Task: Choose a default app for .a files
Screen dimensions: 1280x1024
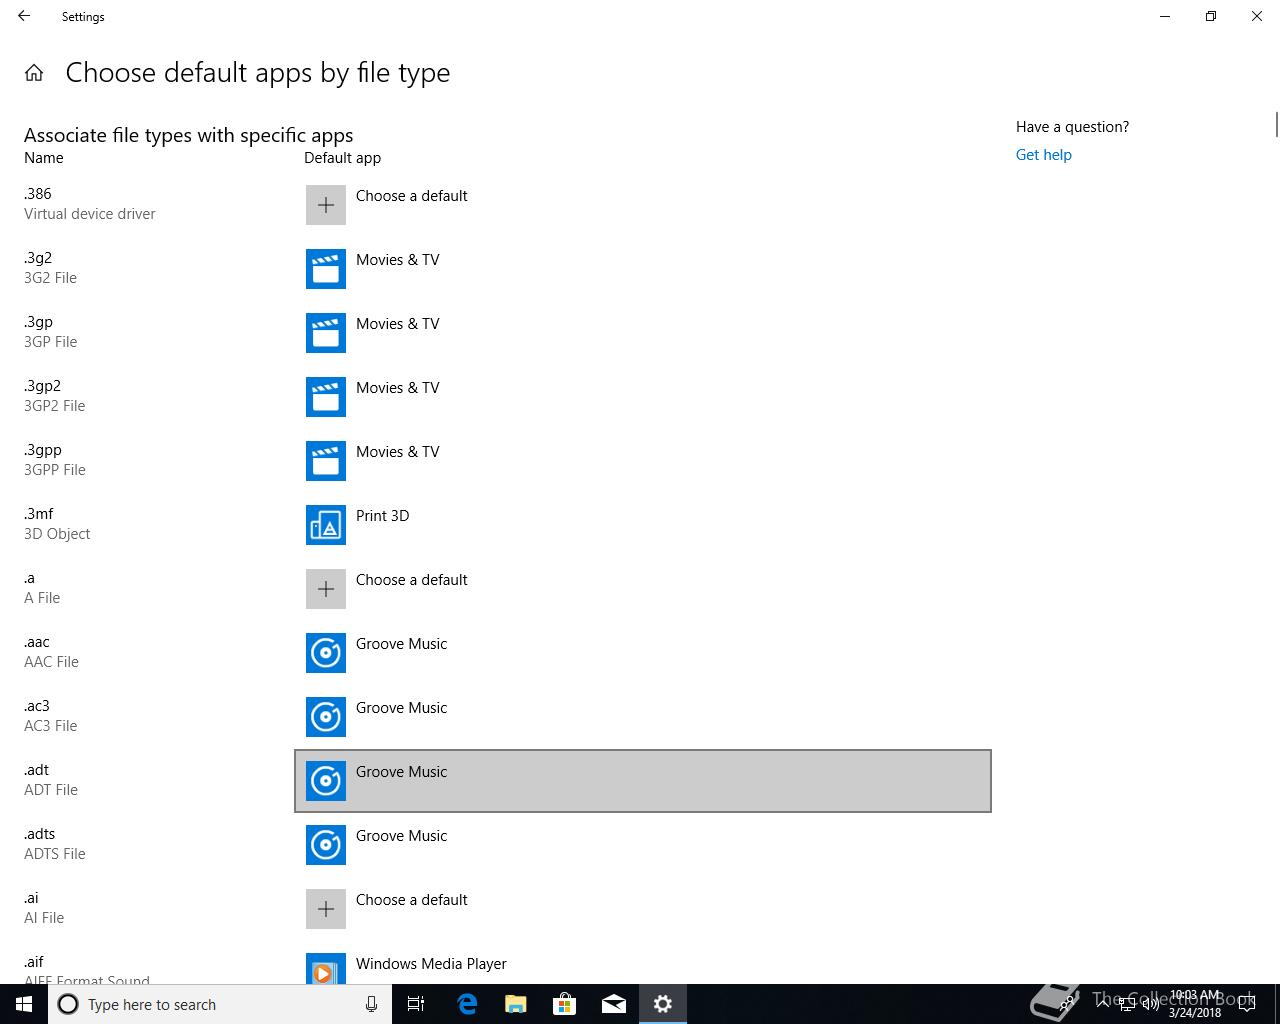Action: 642,589
